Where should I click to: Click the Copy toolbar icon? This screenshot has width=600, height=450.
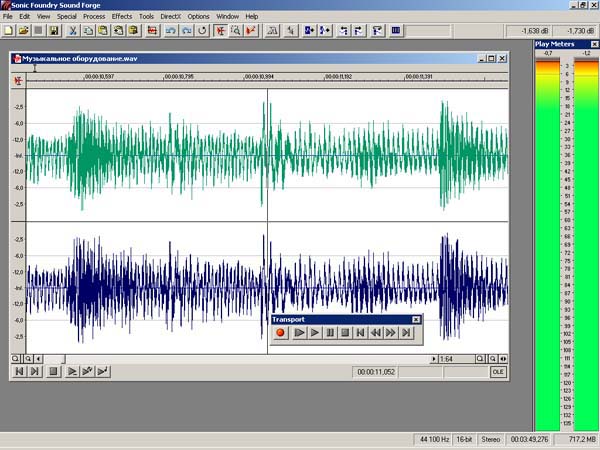point(88,31)
